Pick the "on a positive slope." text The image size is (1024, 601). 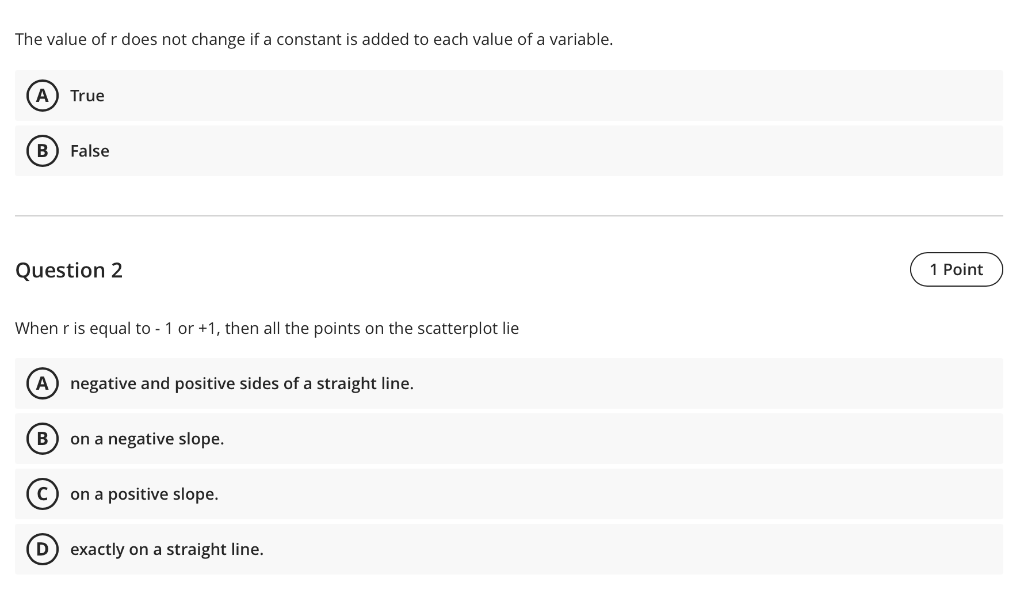(x=144, y=495)
